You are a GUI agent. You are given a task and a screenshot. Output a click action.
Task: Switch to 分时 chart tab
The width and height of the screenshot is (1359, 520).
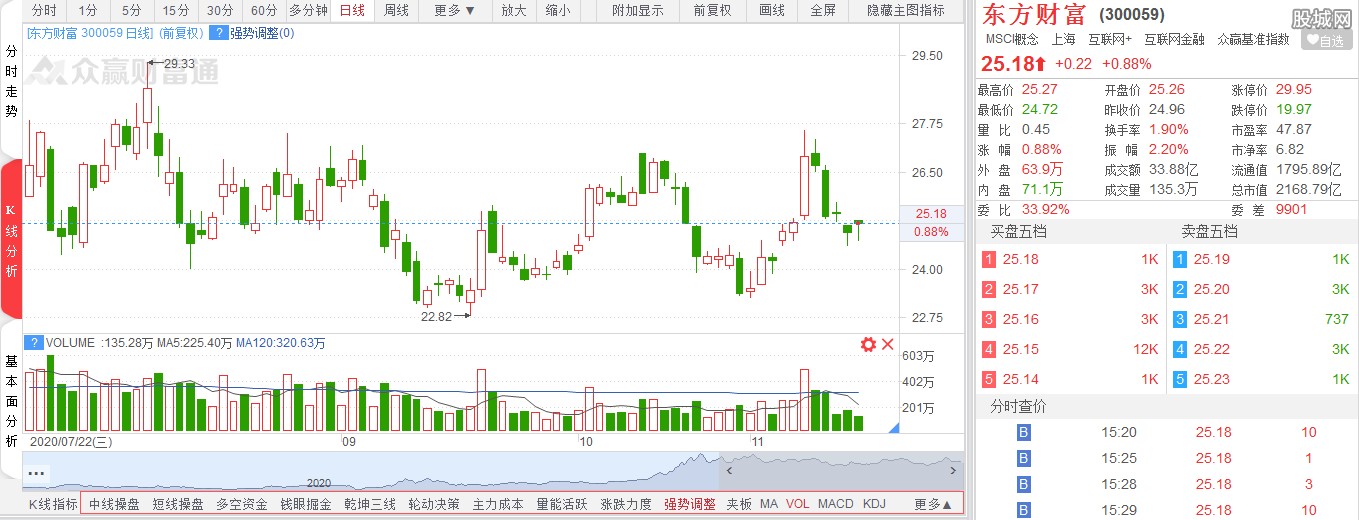(x=44, y=11)
